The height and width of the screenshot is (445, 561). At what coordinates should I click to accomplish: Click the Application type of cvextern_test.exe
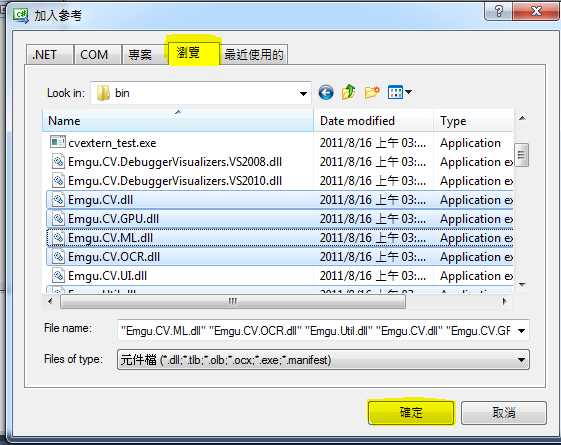[x=470, y=143]
